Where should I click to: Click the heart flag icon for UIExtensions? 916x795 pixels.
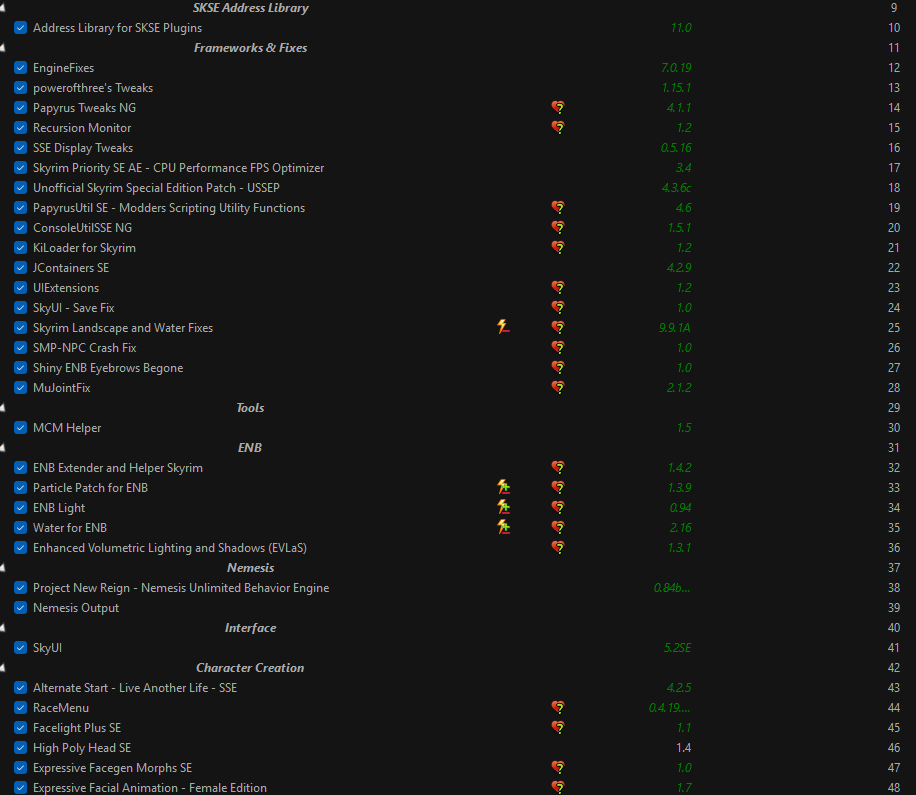(x=558, y=287)
